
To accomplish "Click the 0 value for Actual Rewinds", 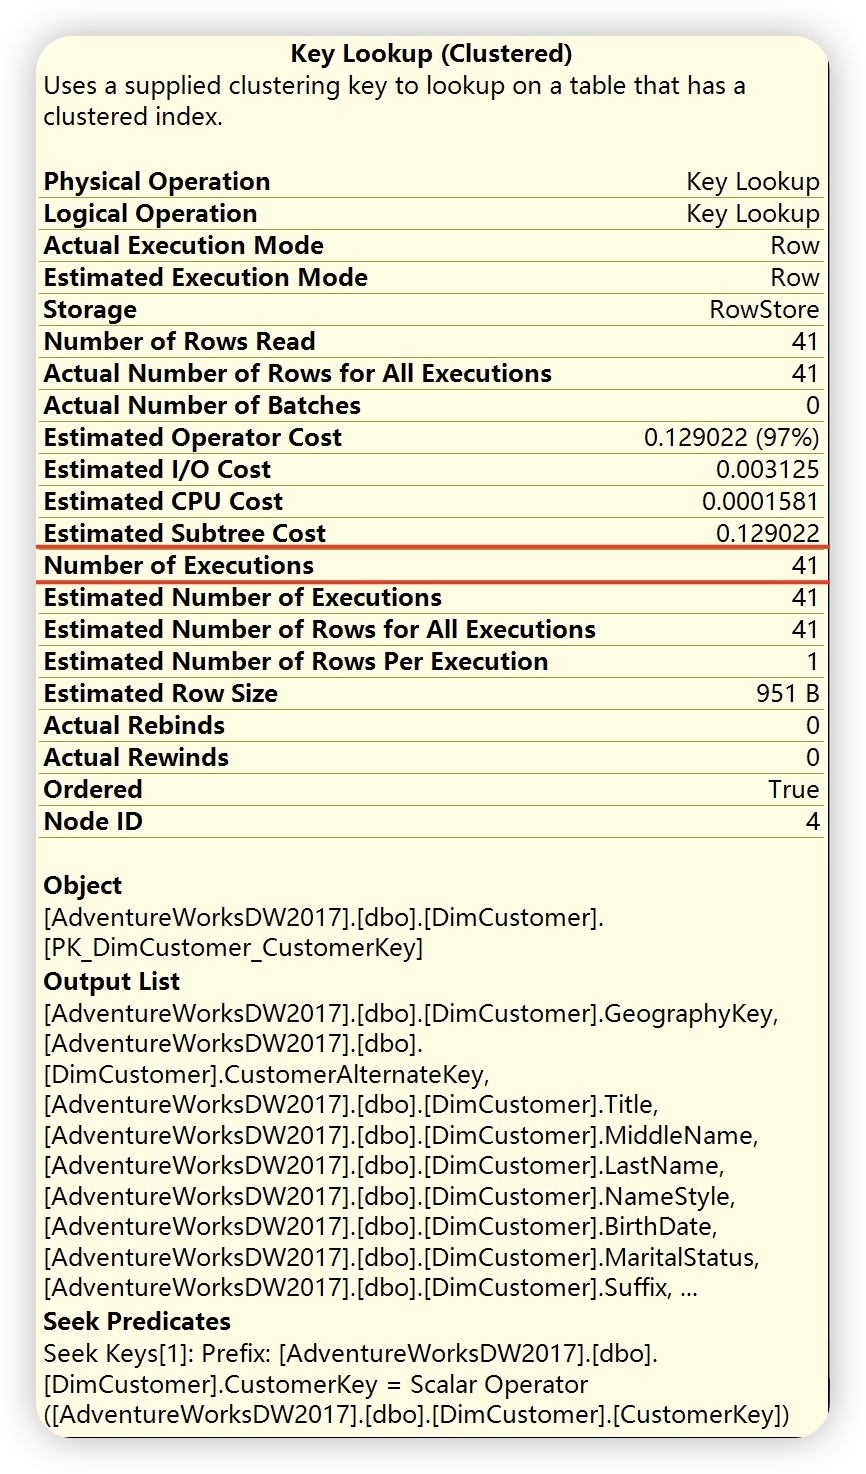I will point(813,758).
